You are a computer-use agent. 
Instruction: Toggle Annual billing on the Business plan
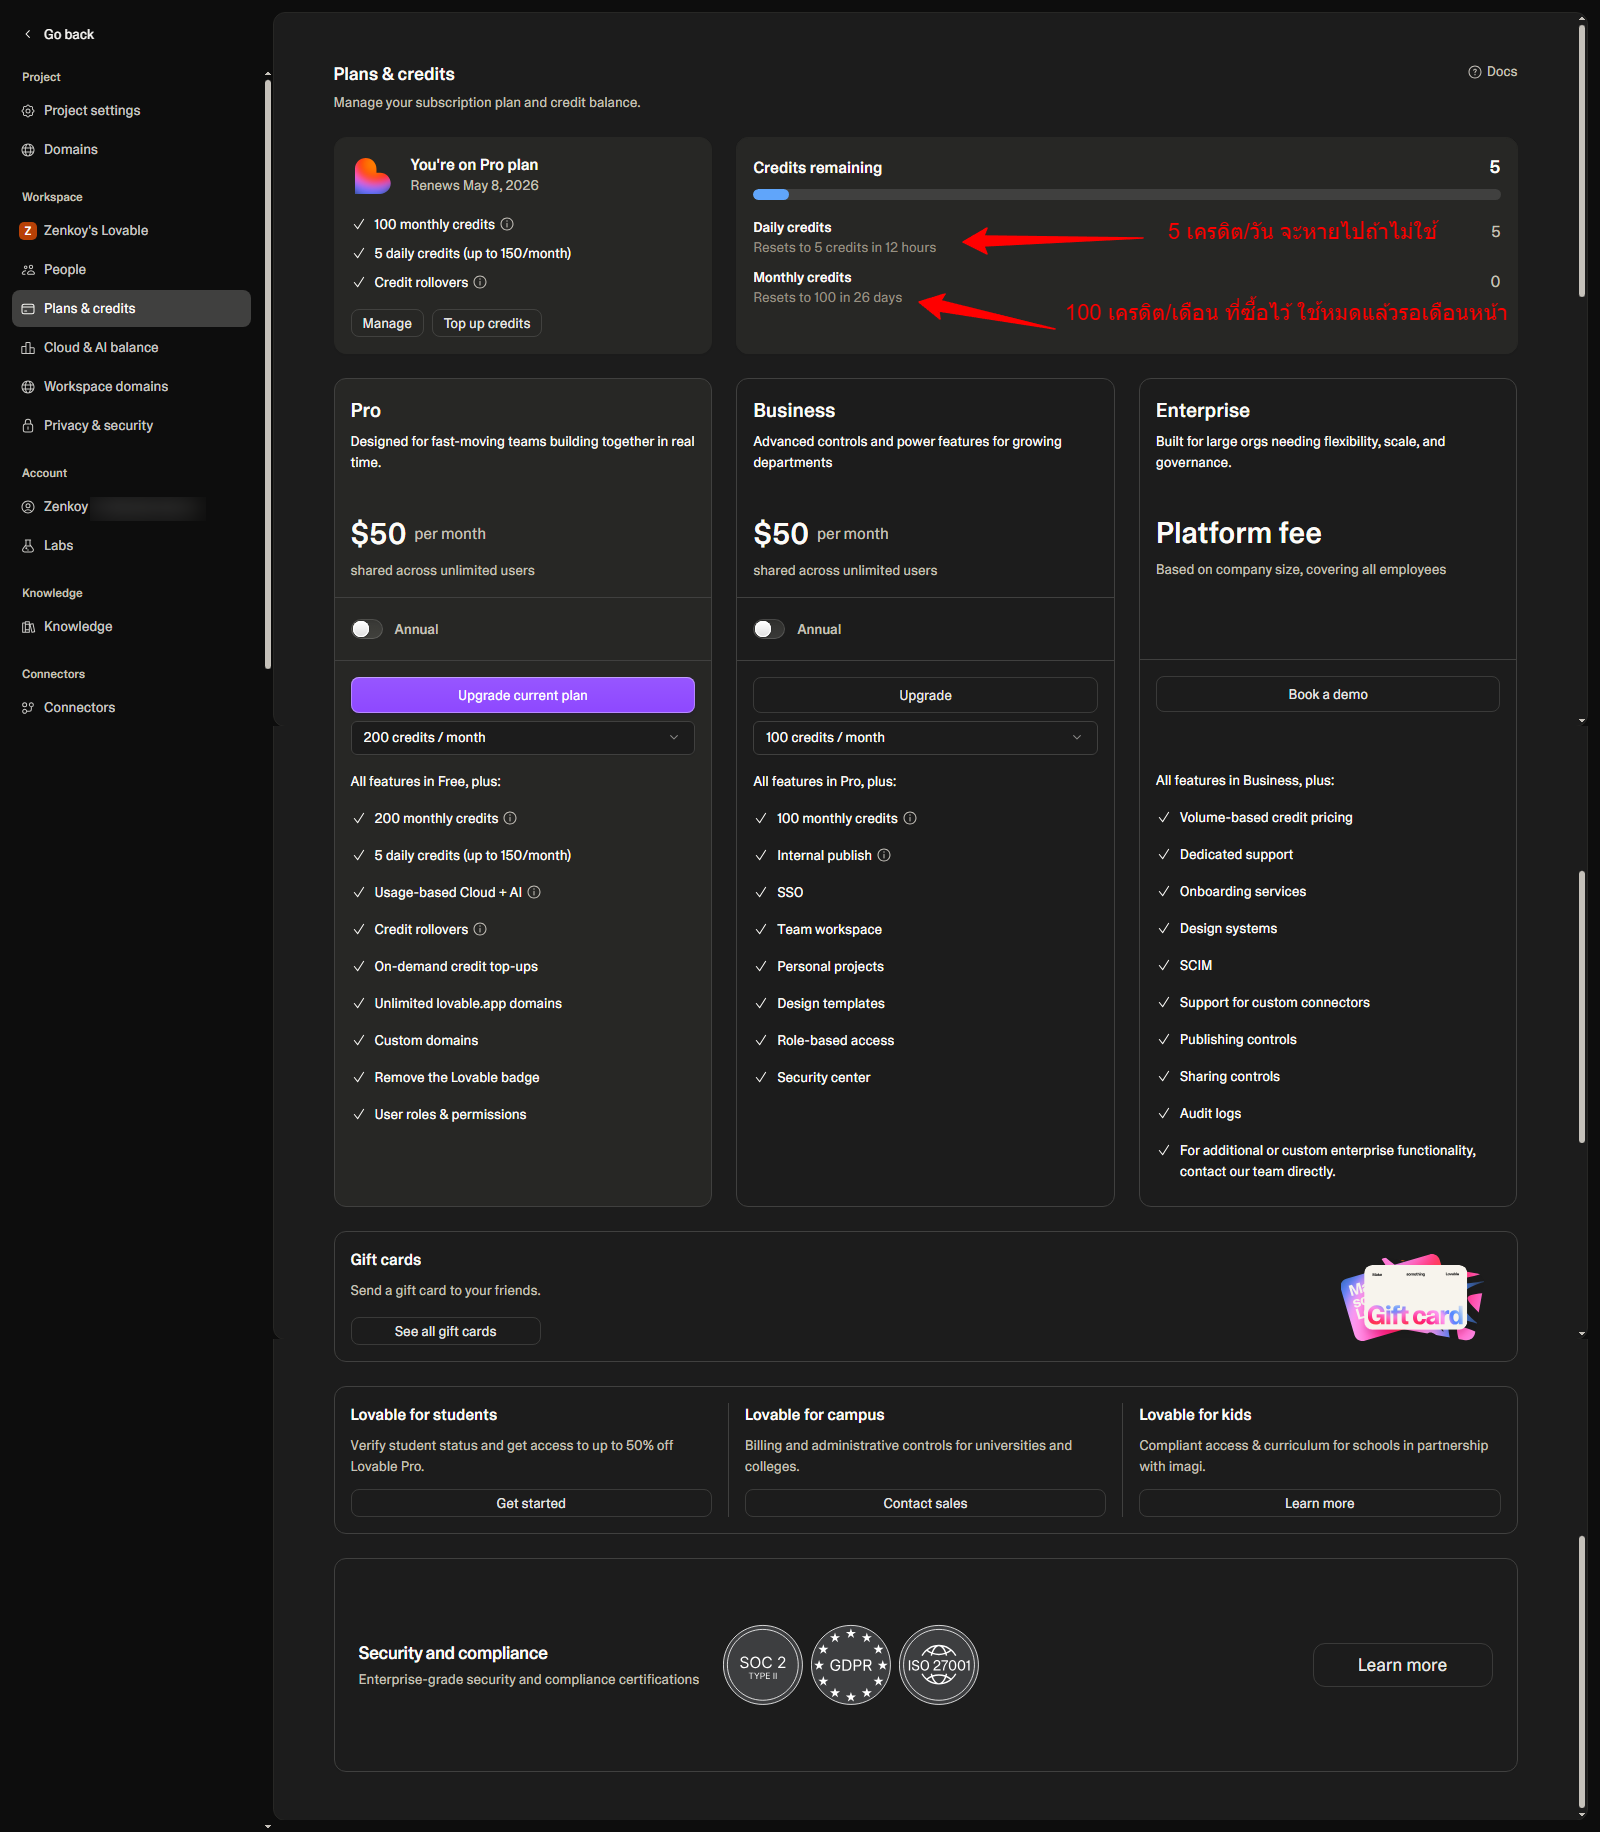(769, 629)
